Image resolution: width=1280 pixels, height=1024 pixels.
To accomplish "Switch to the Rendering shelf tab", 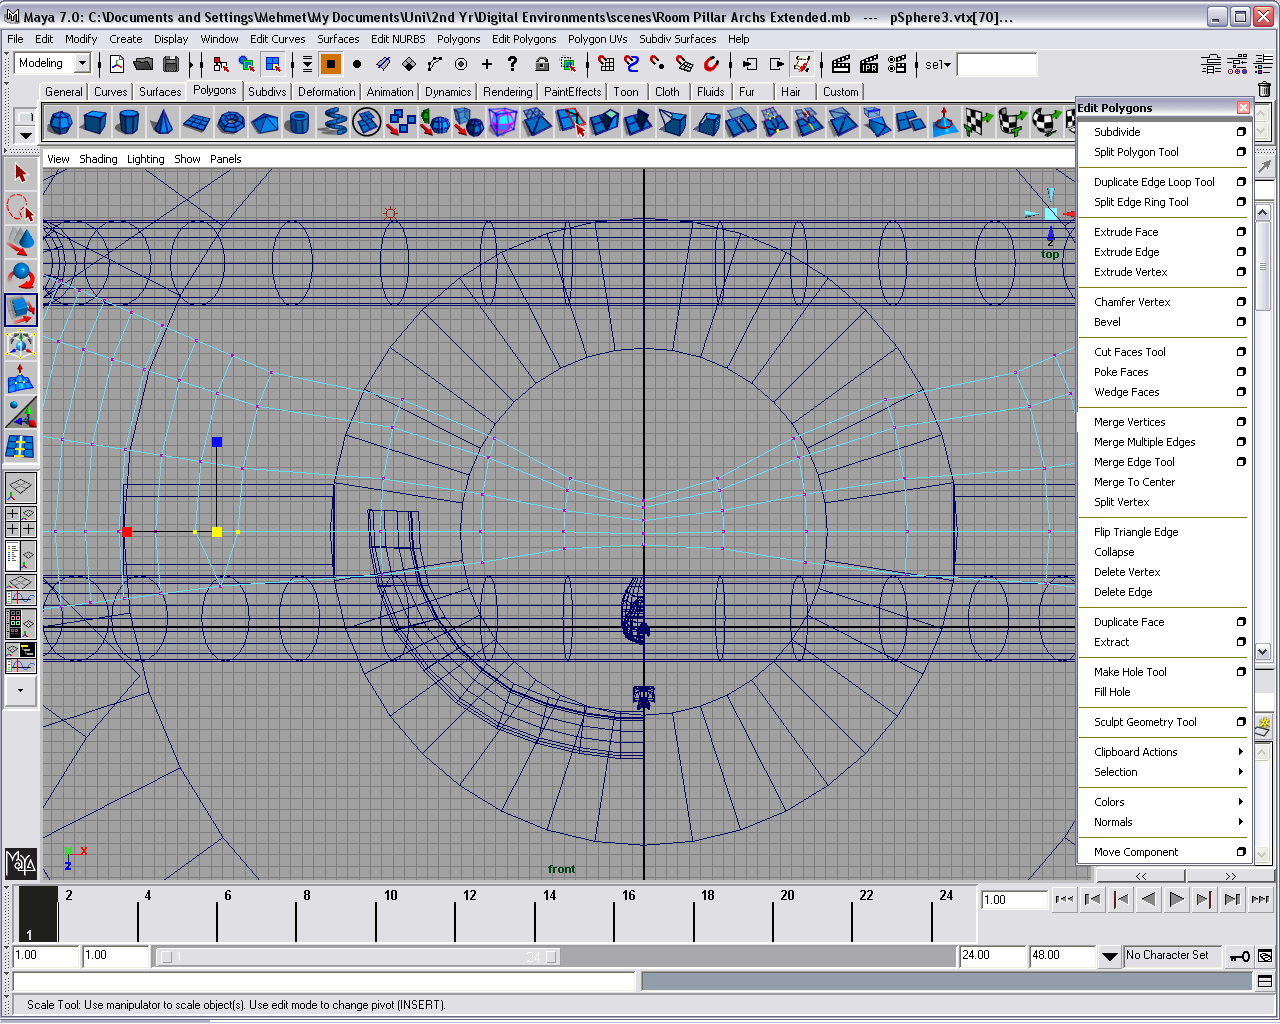I will (x=507, y=92).
